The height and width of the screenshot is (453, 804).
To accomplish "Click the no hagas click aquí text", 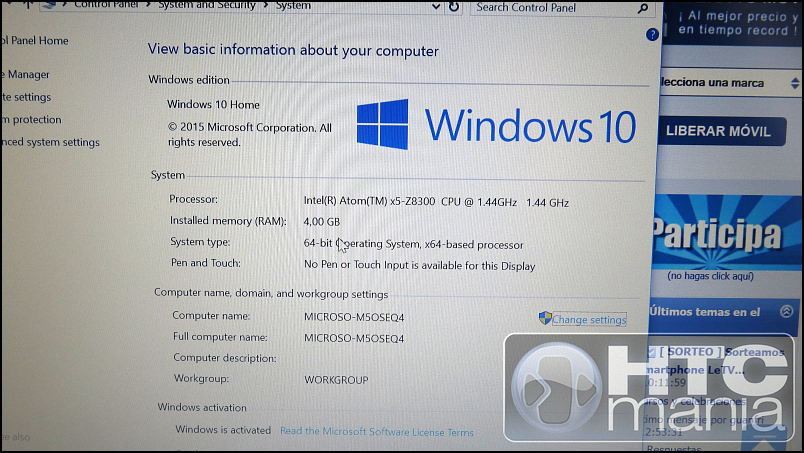I will pos(710,276).
